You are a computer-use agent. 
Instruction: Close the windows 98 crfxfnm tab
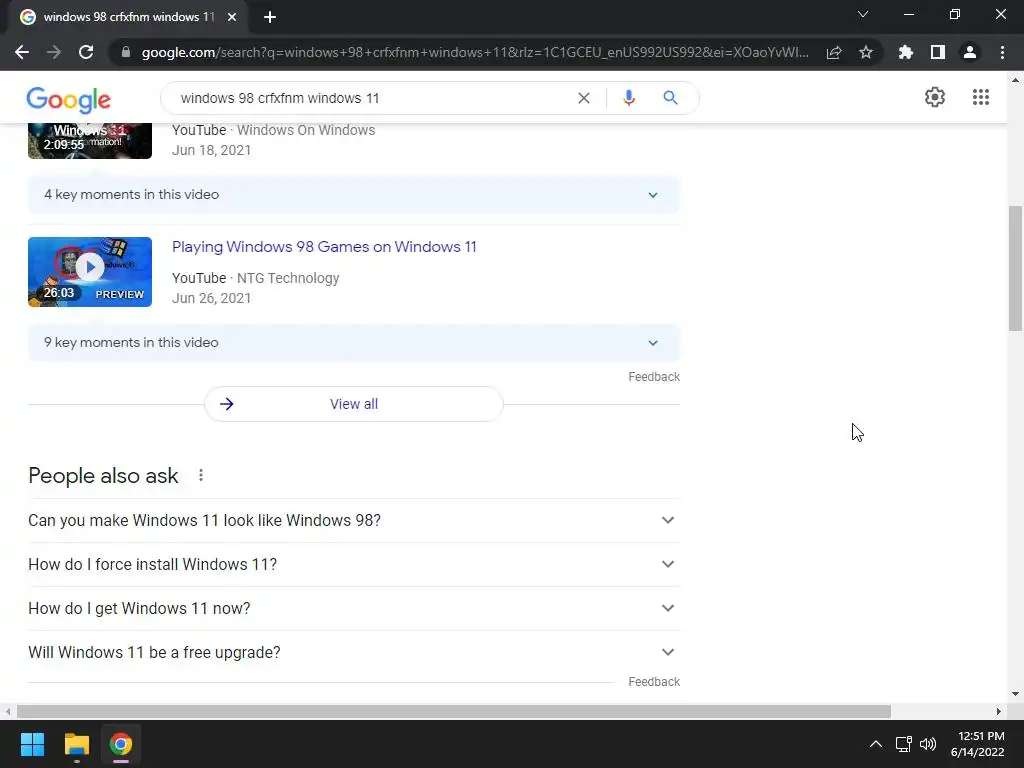click(232, 17)
